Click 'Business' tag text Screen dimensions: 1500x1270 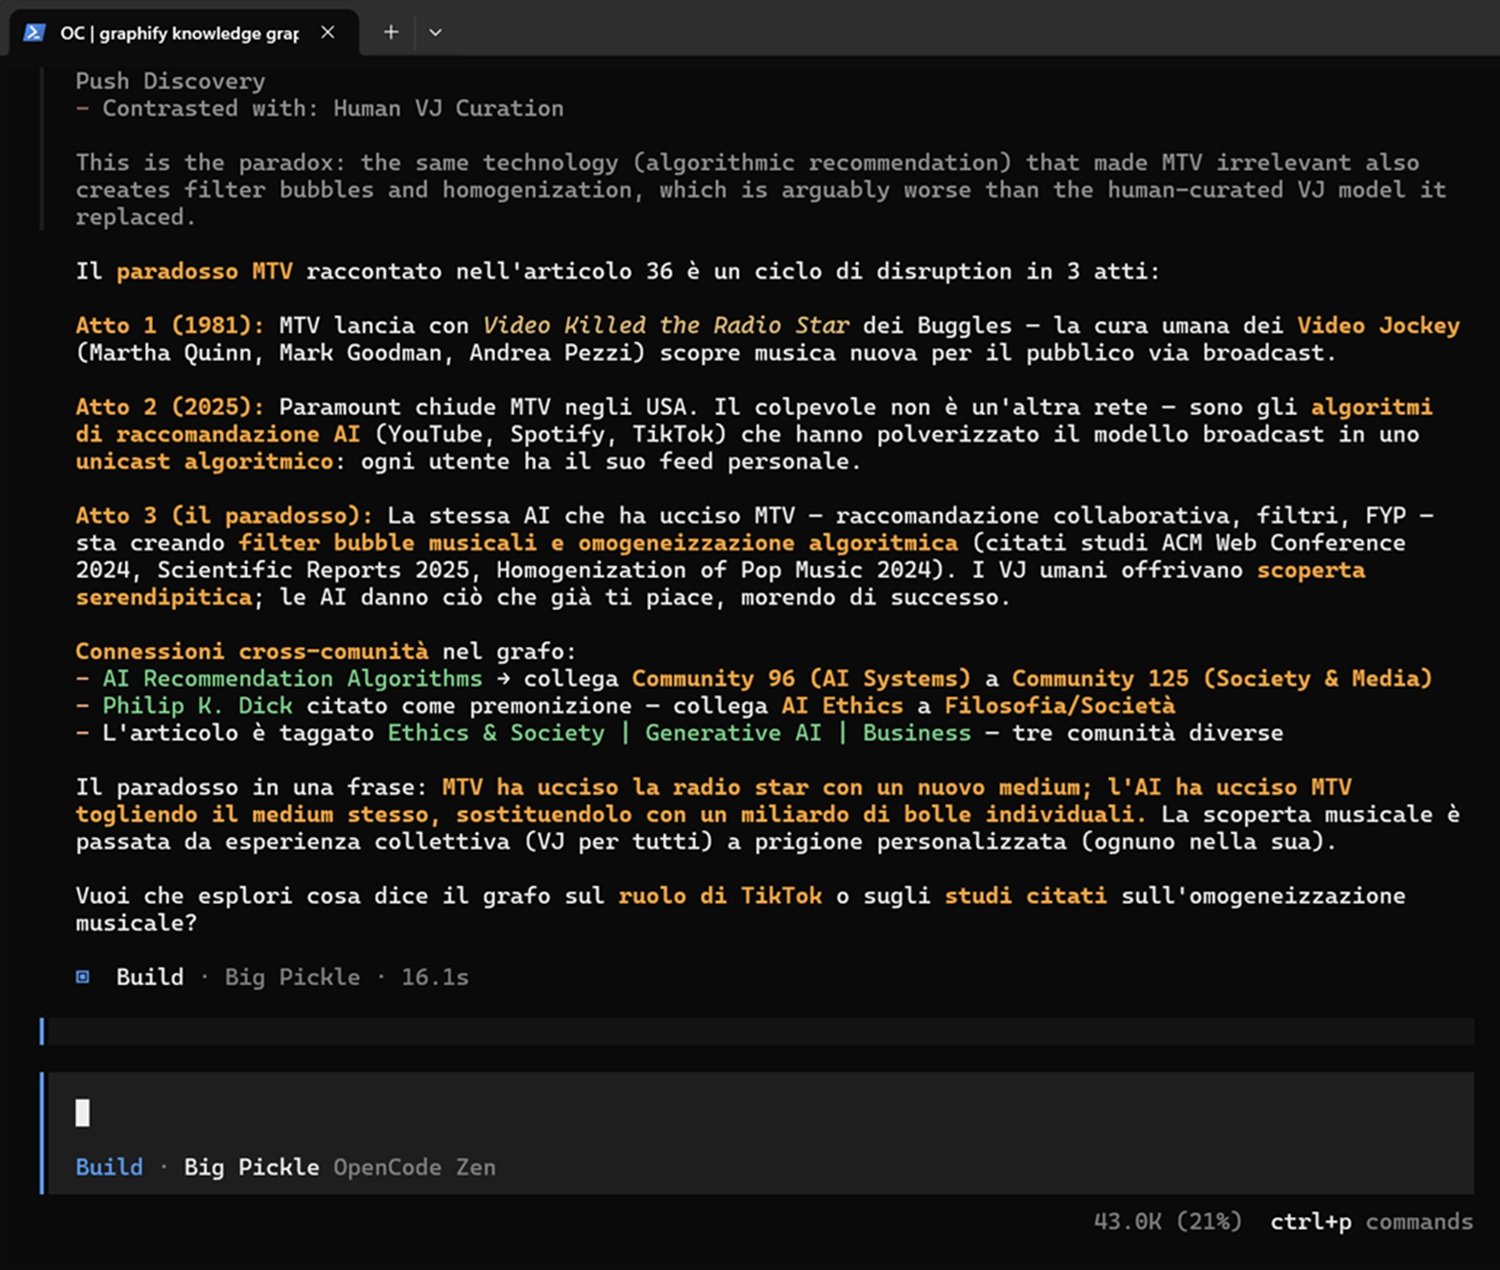[917, 733]
